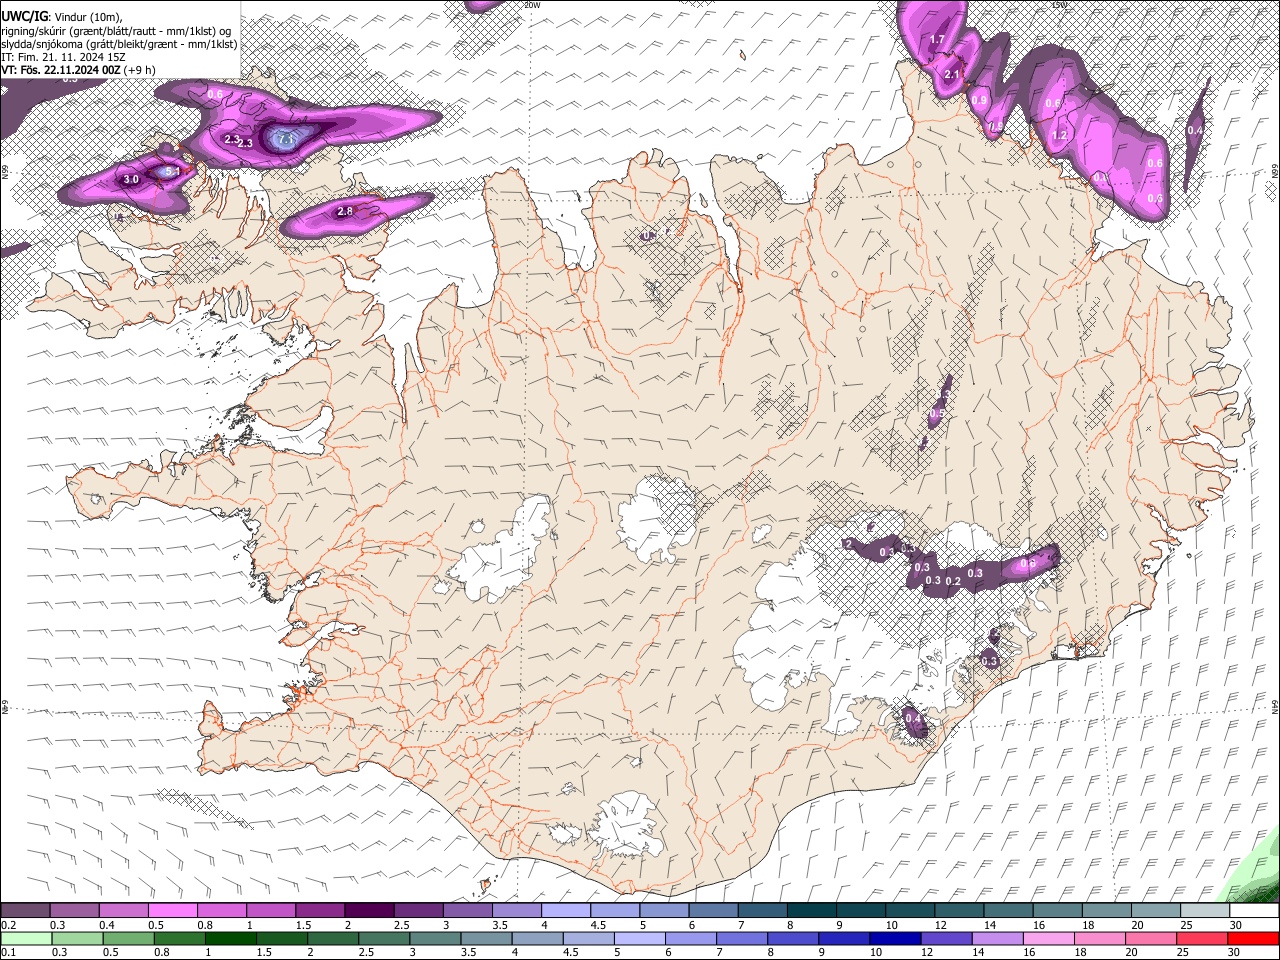Click the 0.9 precipitation value on the map
1280x960 pixels.
tap(979, 101)
